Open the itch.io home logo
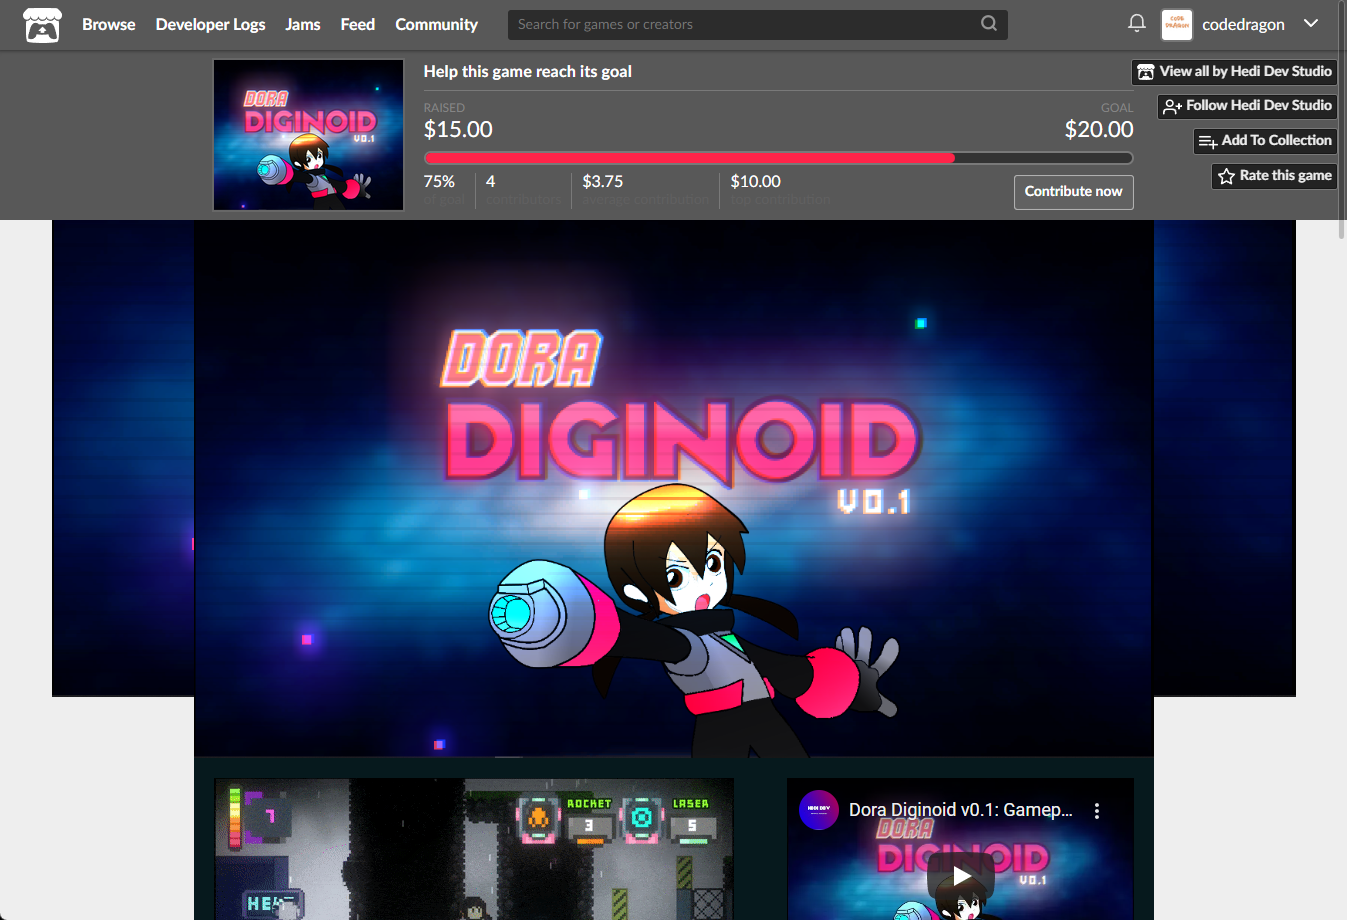Image resolution: width=1347 pixels, height=920 pixels. click(x=42, y=25)
